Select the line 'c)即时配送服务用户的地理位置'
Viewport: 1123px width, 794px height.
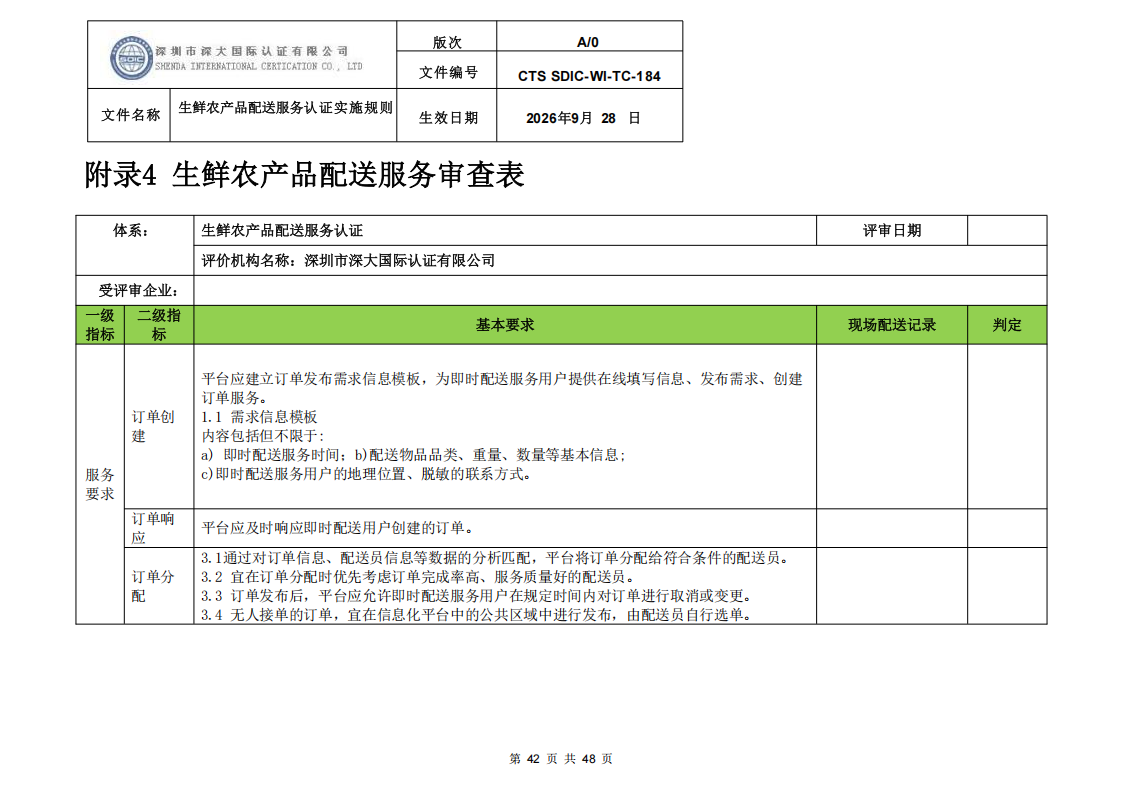click(366, 474)
